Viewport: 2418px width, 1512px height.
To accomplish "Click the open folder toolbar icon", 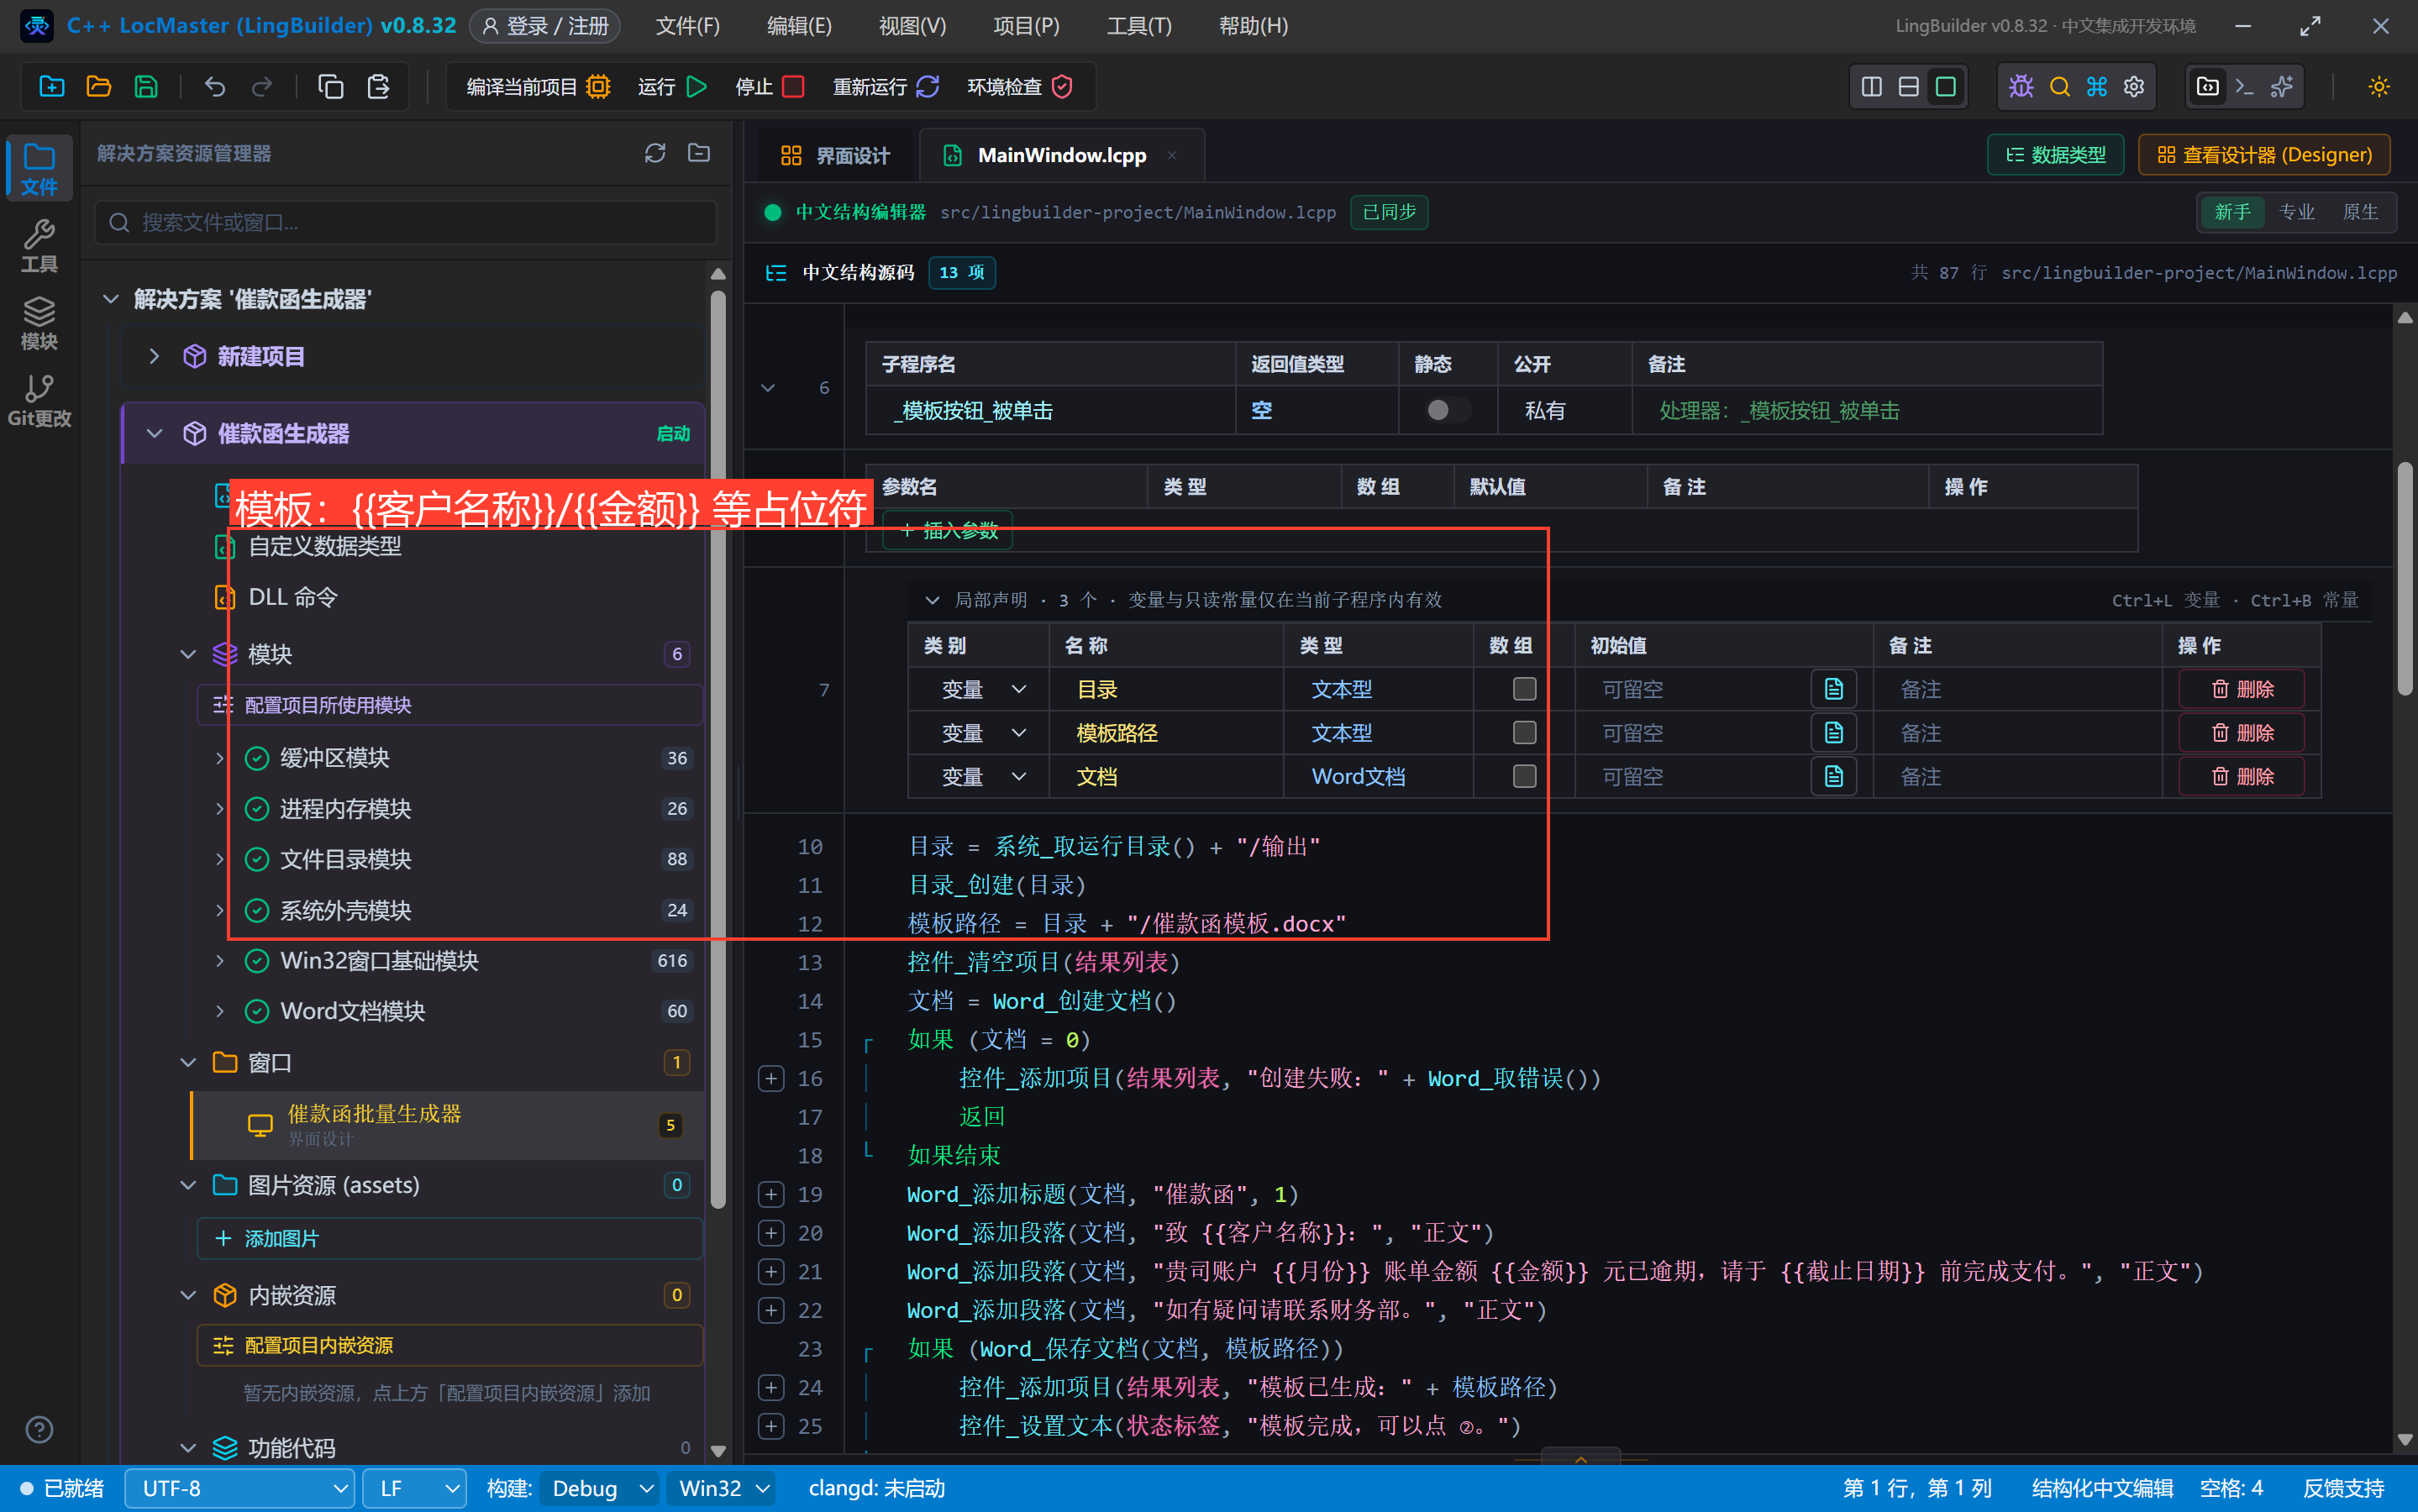I will point(98,87).
